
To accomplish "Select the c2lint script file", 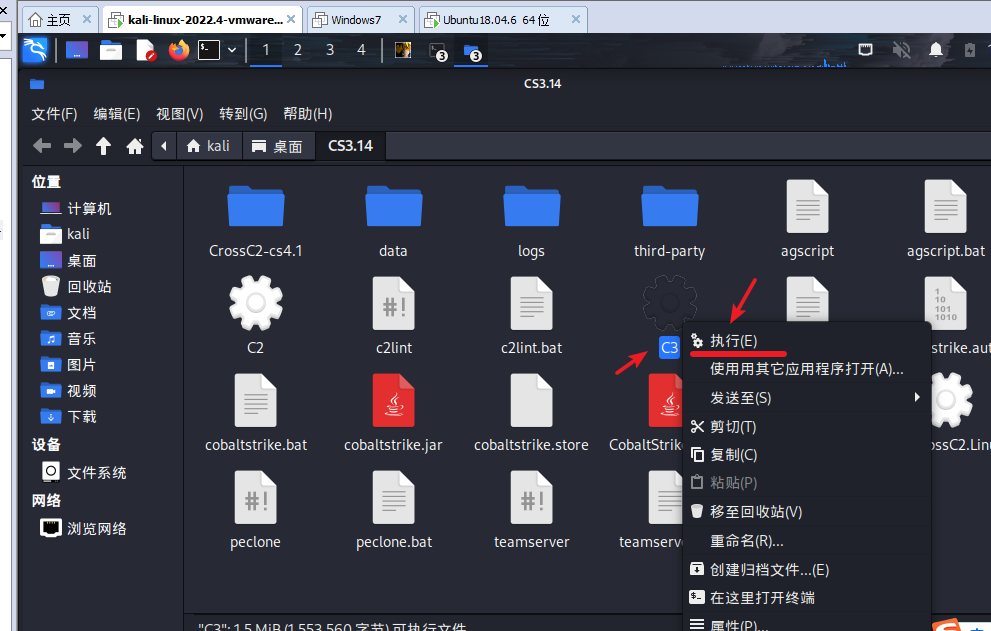I will (x=394, y=316).
